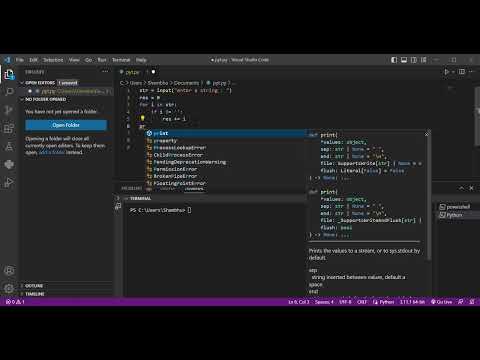This screenshot has width=480, height=360.
Task: Run the Python file with play button
Action: point(446,72)
